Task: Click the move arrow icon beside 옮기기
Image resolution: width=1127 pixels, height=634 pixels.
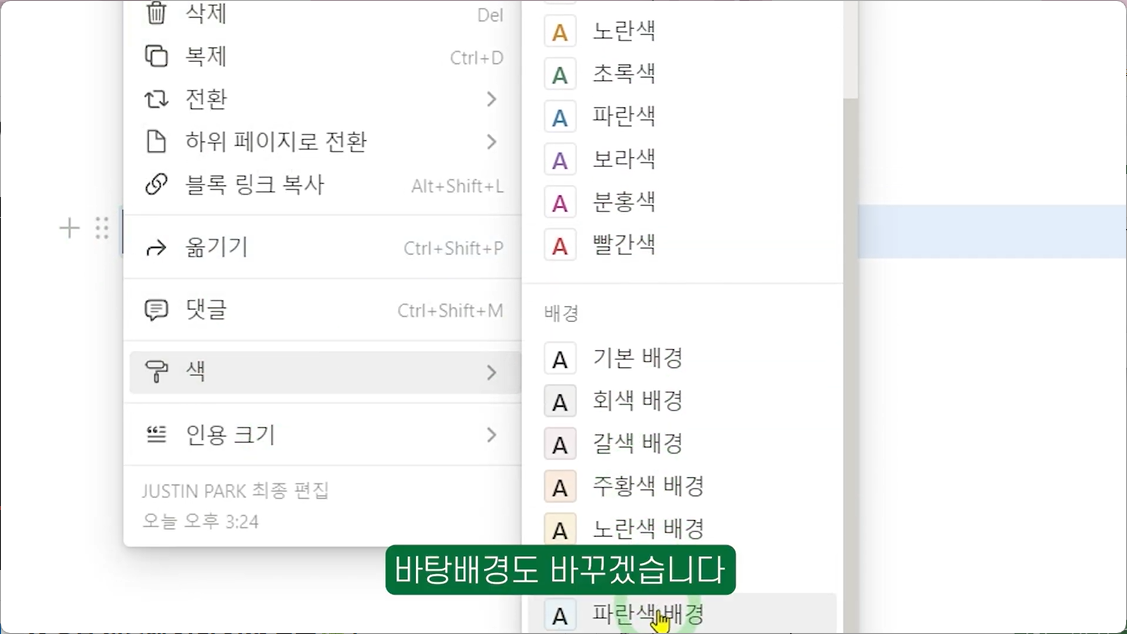Action: [156, 248]
